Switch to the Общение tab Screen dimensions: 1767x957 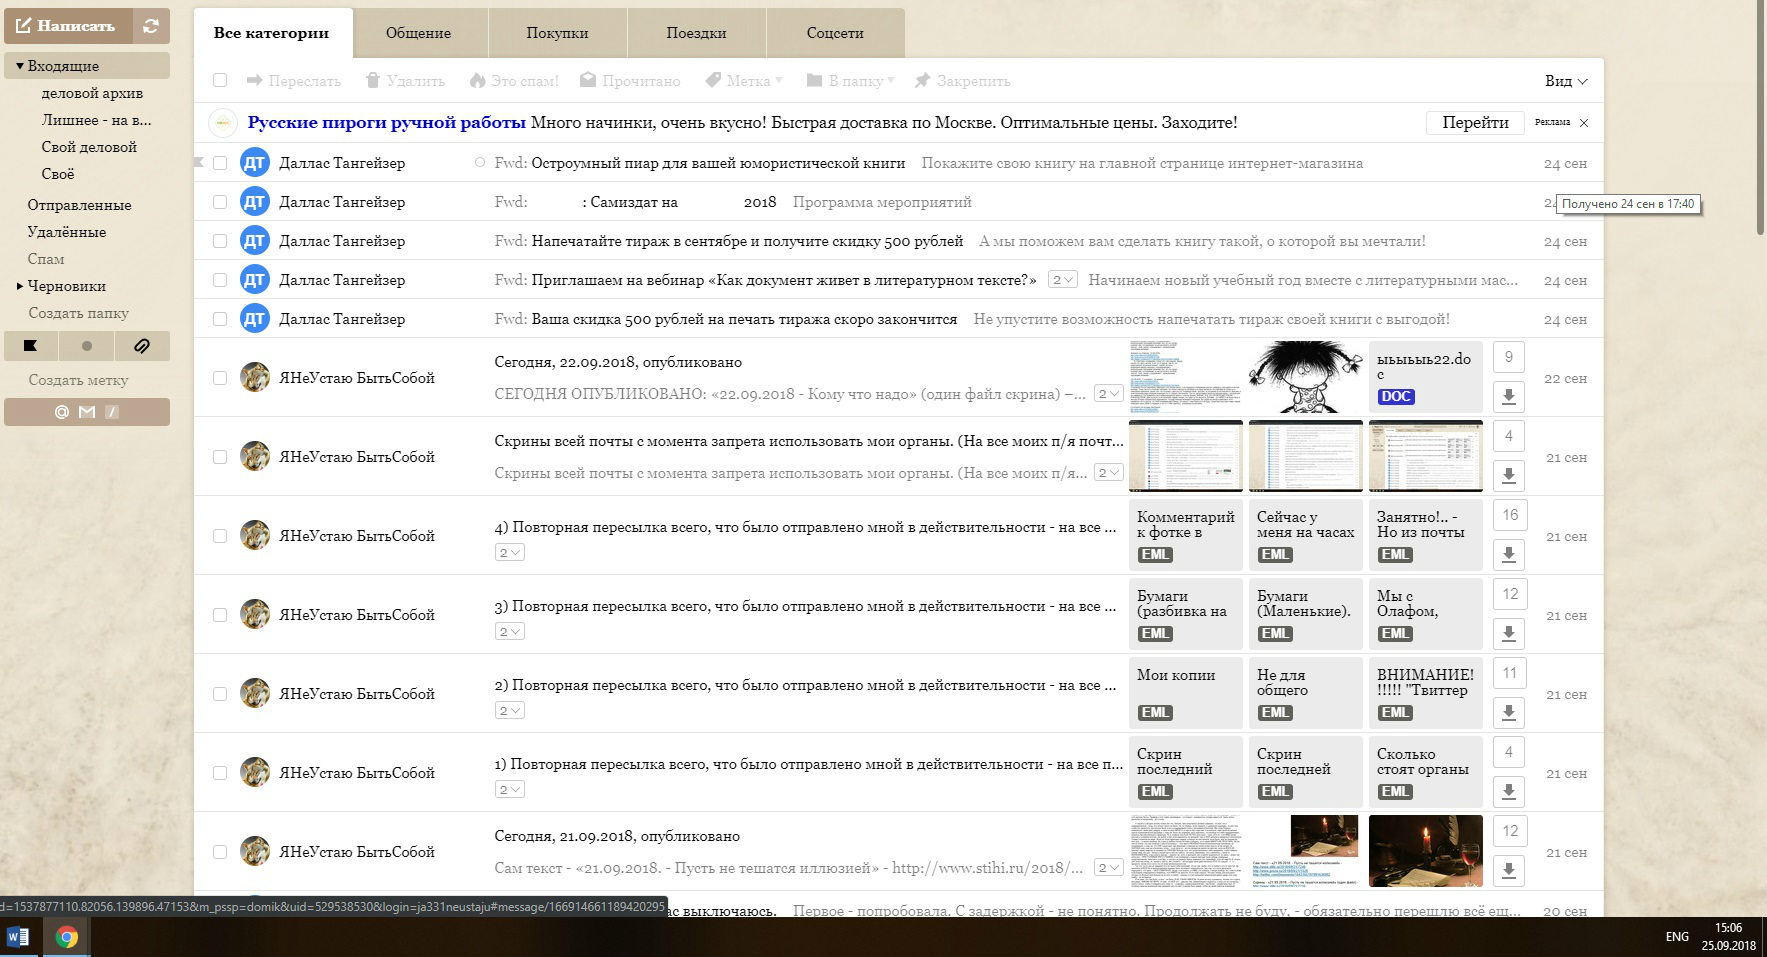click(x=419, y=33)
